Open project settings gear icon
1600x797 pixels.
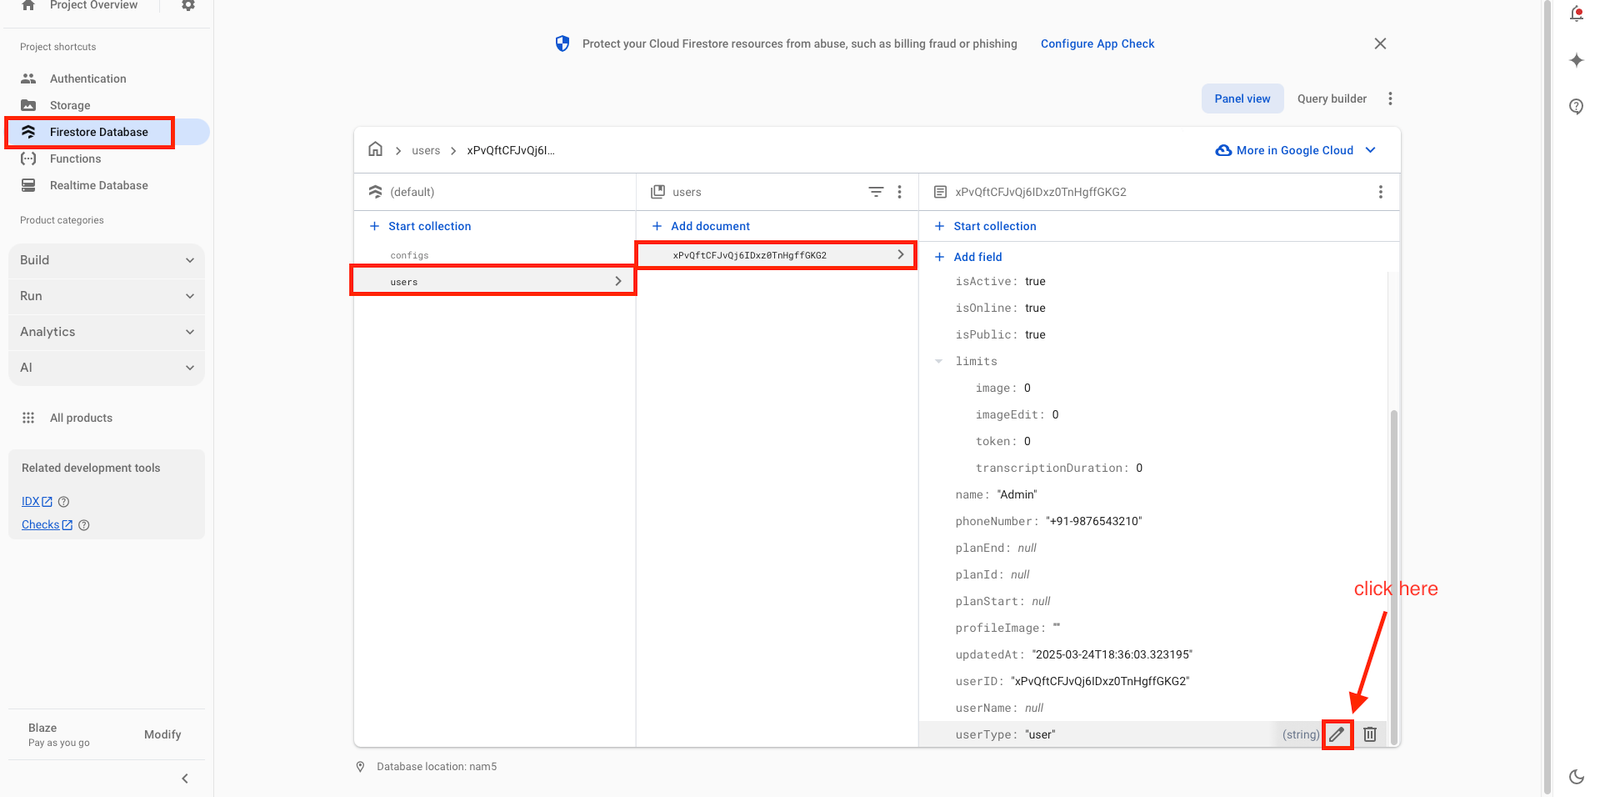188,6
